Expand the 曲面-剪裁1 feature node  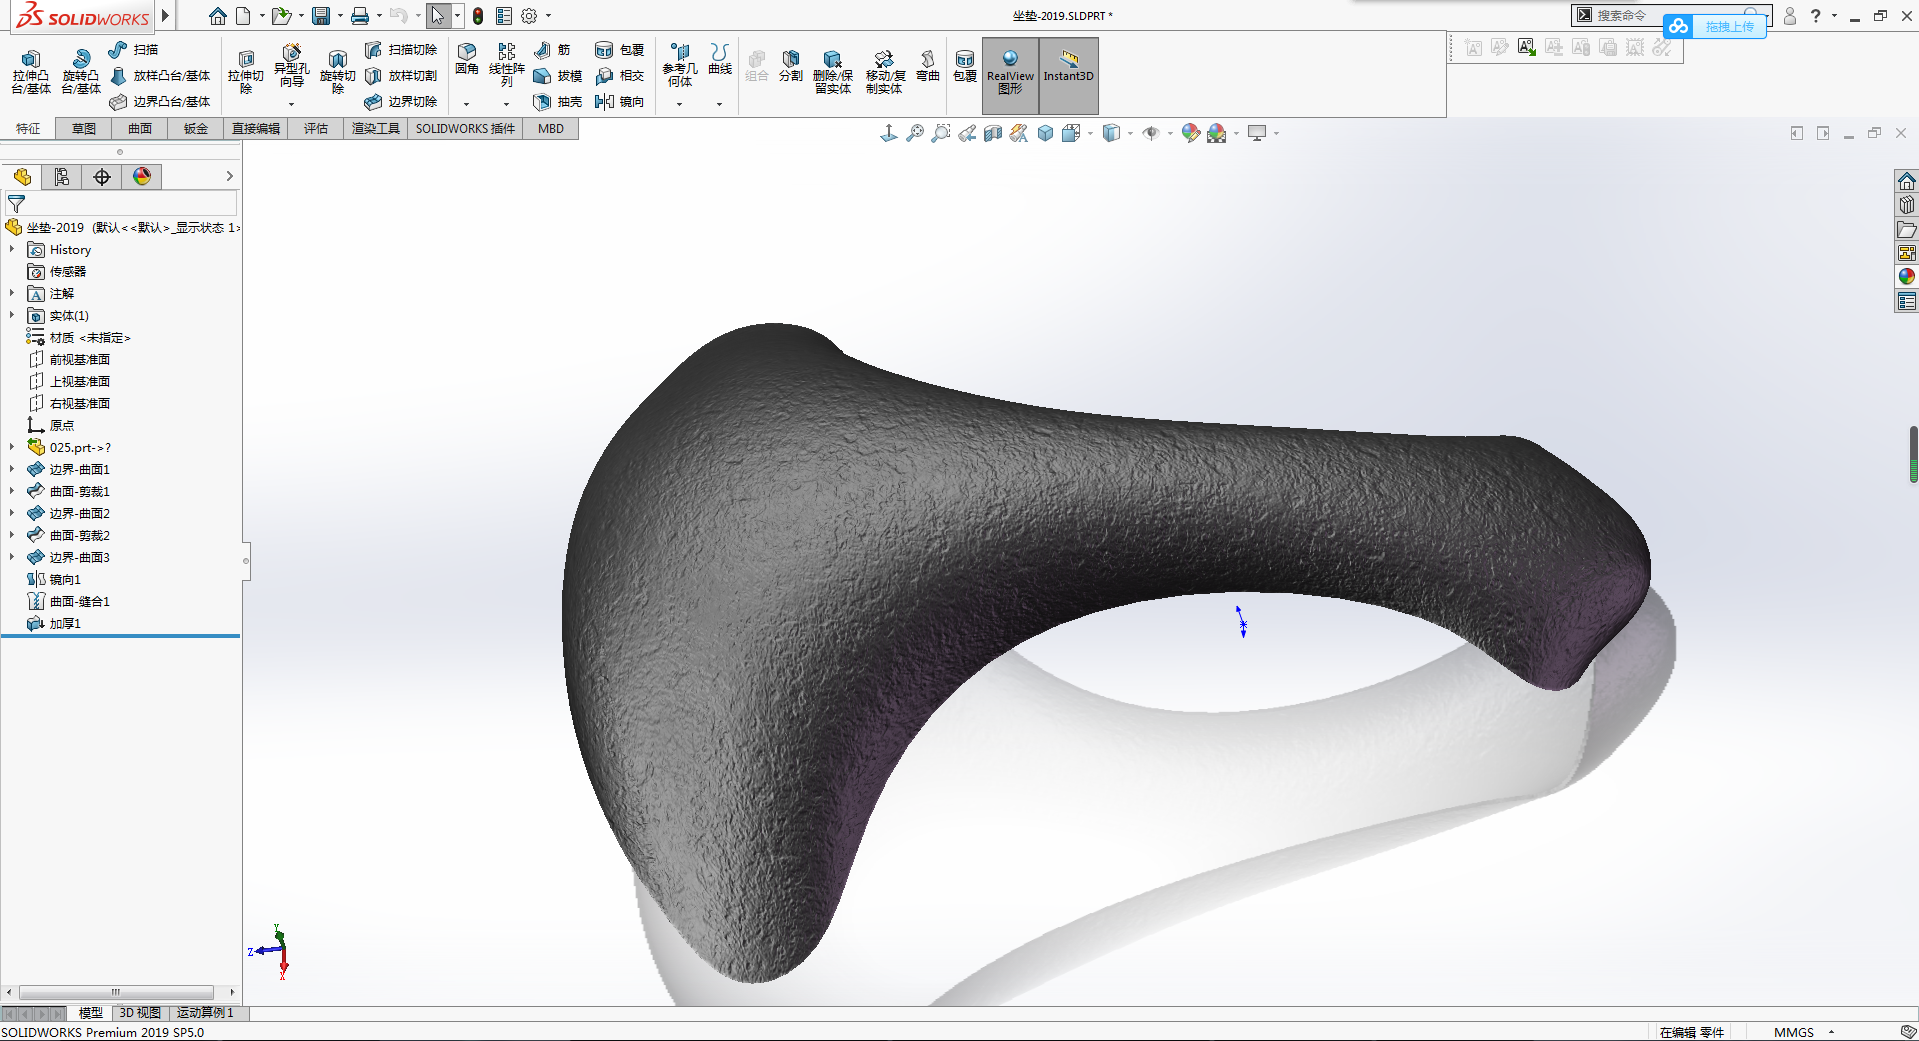coord(12,492)
